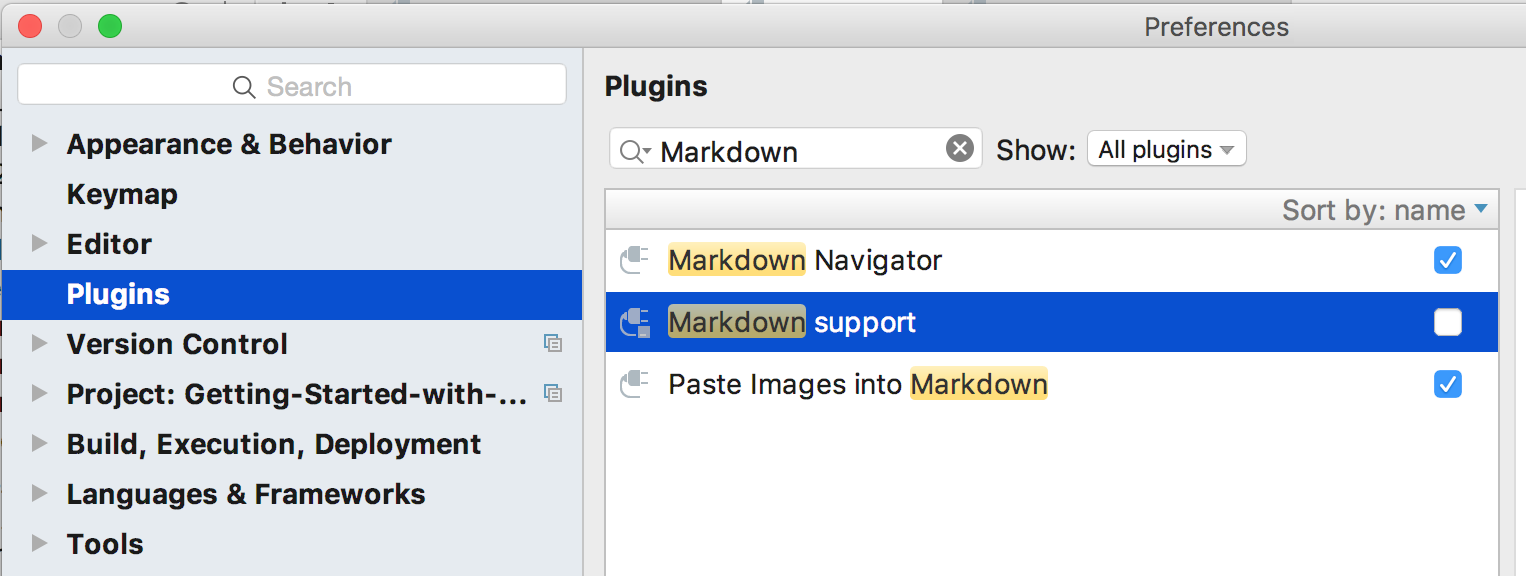Expand the Editor settings section
Image resolution: width=1526 pixels, height=576 pixels.
point(40,244)
